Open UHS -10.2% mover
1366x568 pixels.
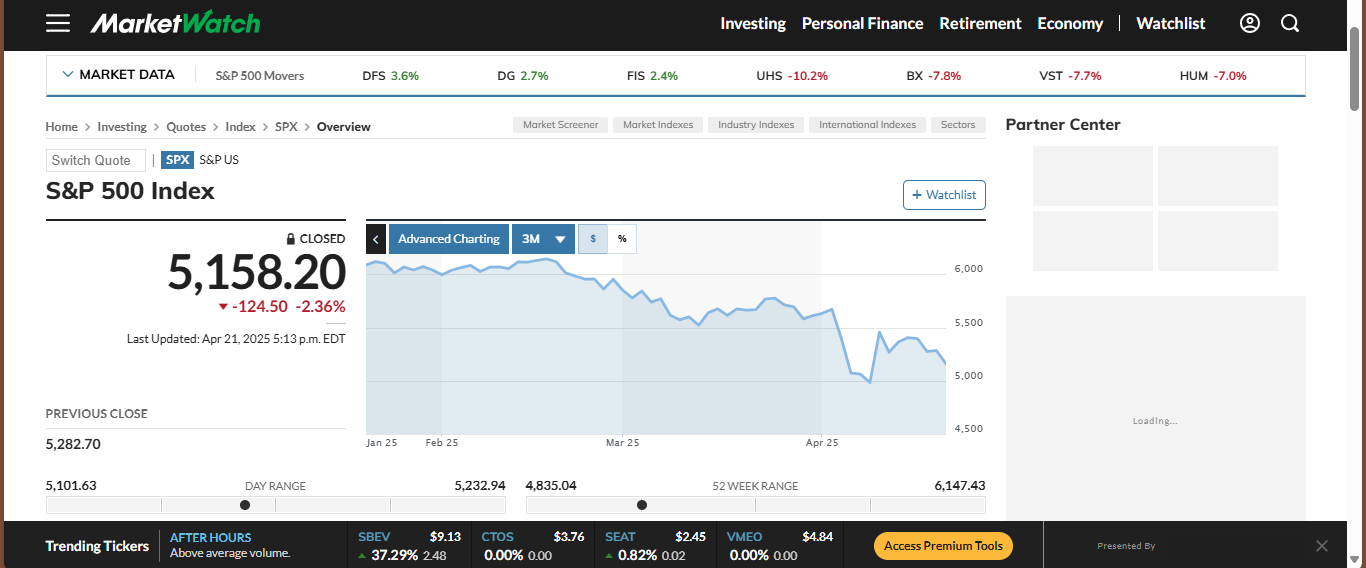(x=792, y=76)
